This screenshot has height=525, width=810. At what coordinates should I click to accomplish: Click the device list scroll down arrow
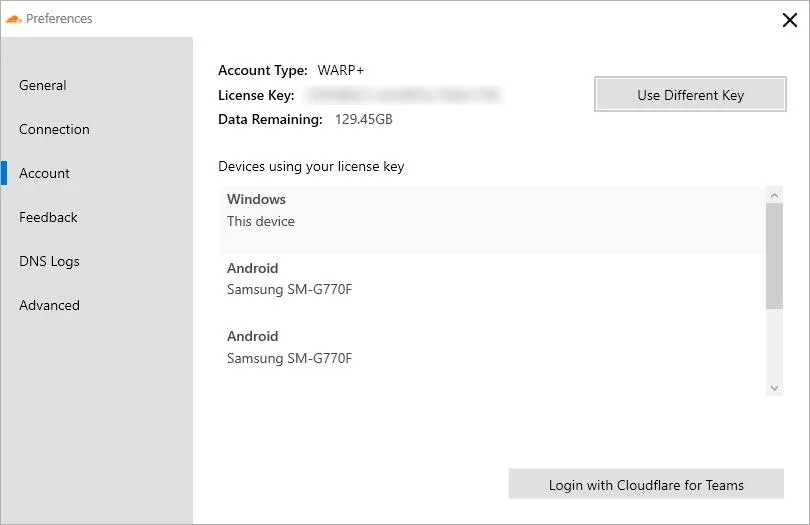tap(774, 388)
